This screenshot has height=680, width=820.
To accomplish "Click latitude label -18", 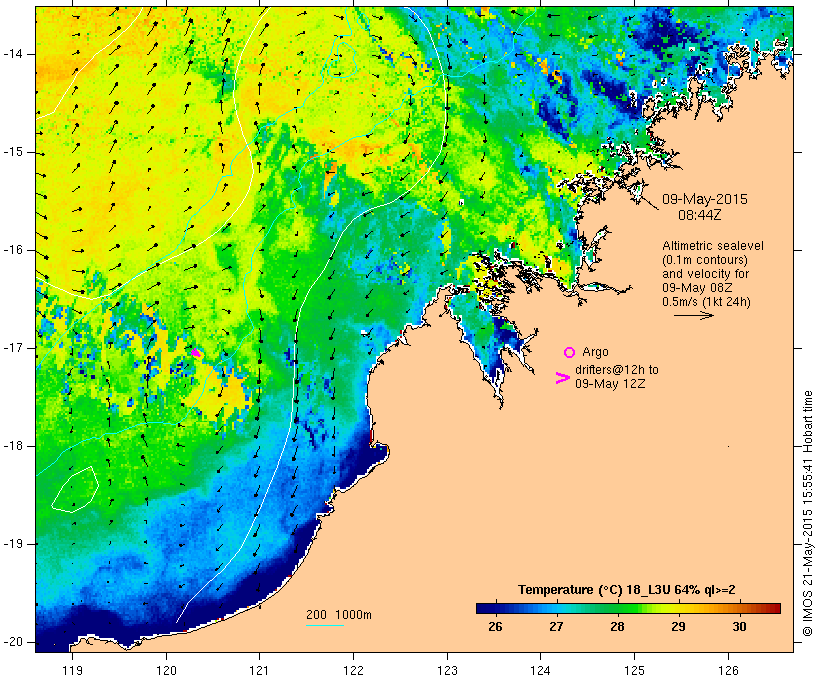I will pos(13,446).
